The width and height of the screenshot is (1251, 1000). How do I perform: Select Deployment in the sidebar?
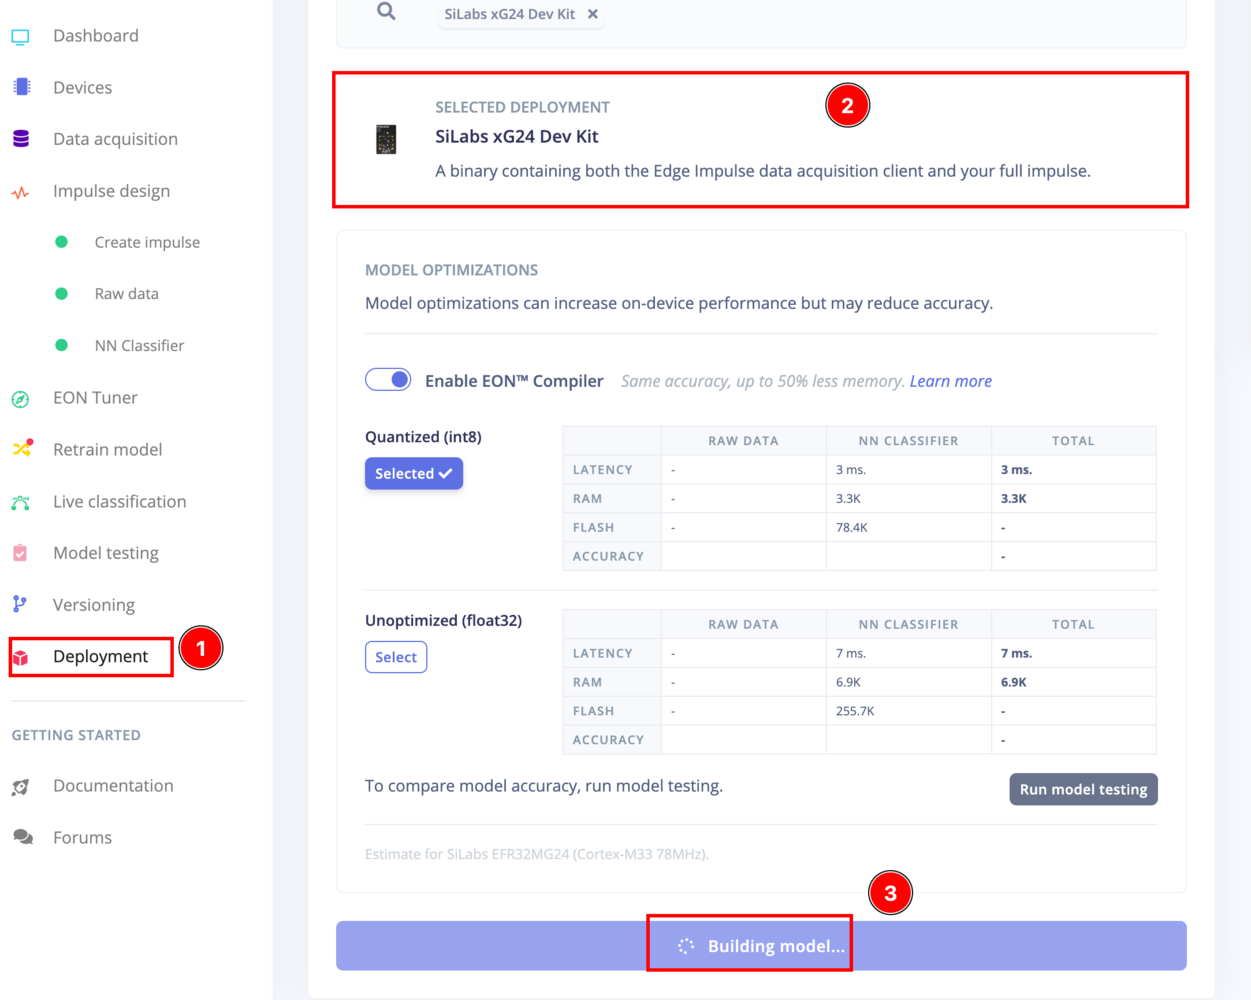click(100, 657)
